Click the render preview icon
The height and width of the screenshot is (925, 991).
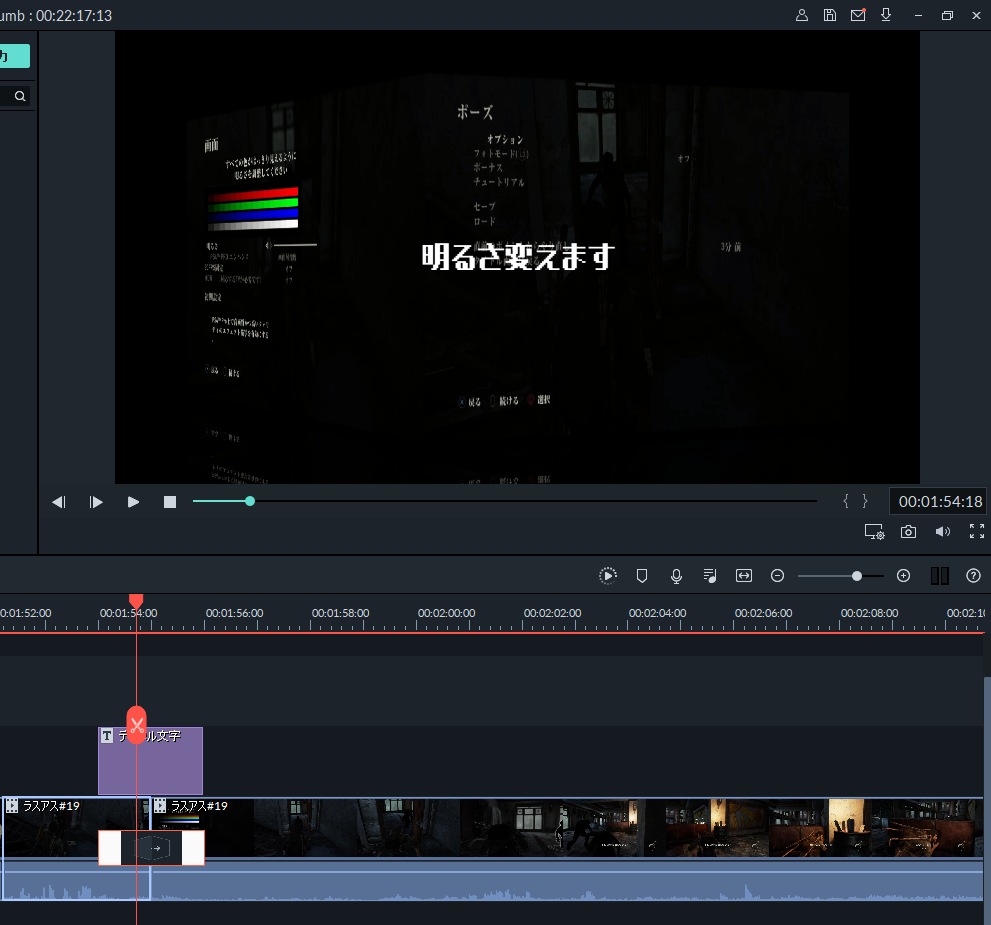(607, 576)
